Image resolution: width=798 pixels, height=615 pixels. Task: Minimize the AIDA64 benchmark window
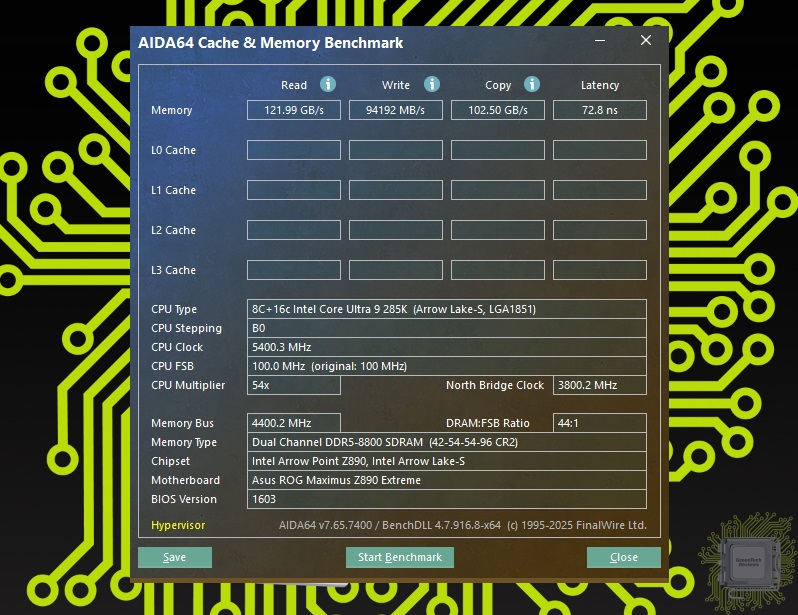[600, 41]
